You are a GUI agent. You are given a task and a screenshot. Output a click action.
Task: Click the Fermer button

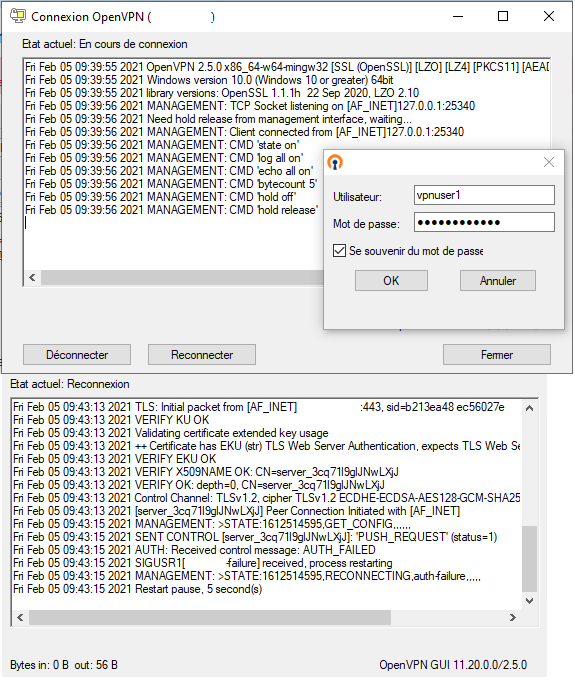(498, 355)
